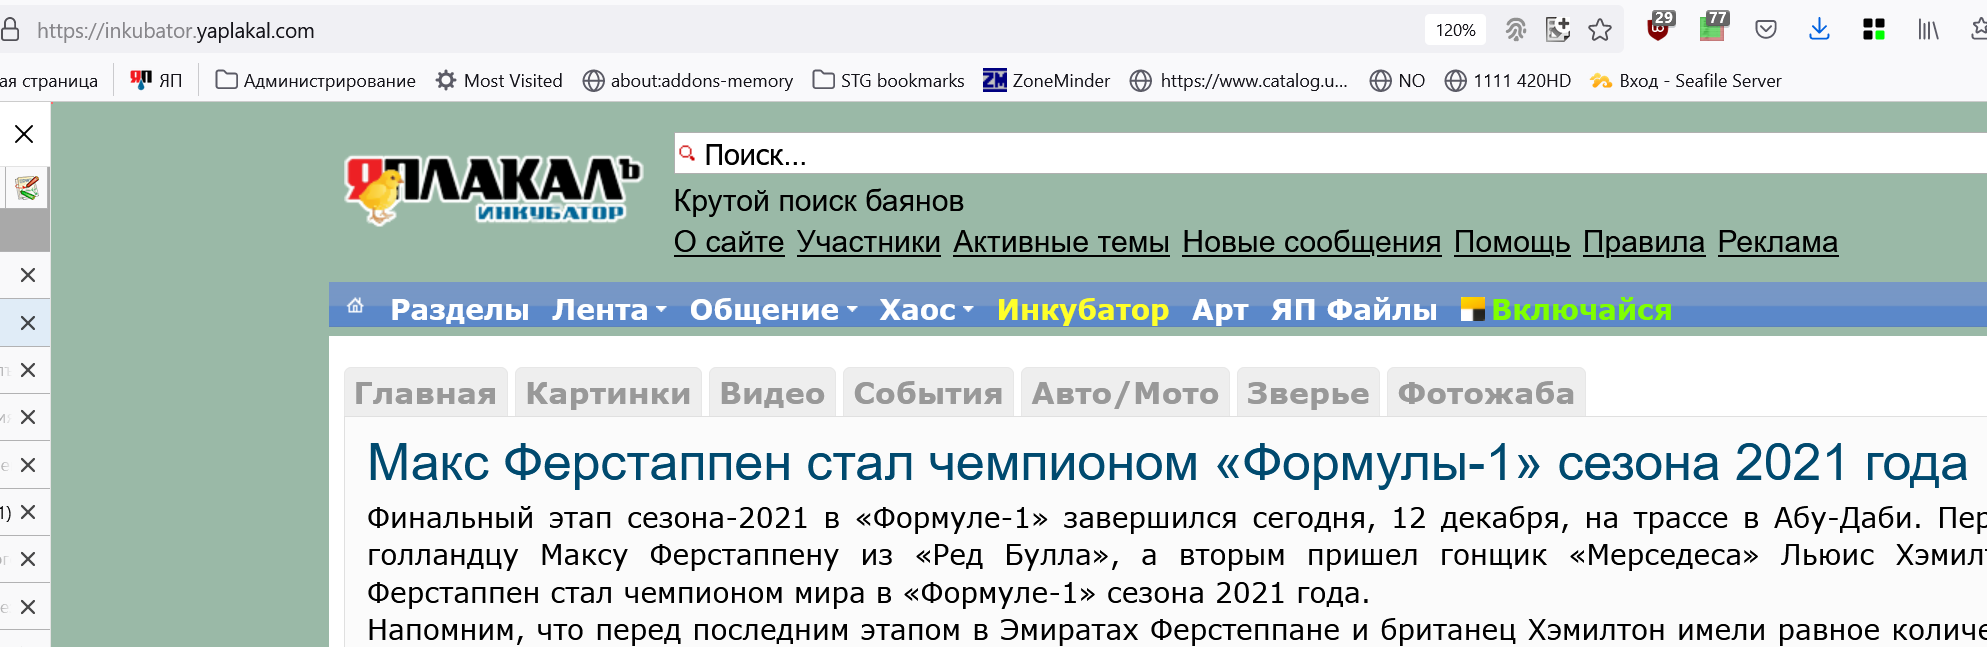Click the ЯПлакалъ Инкубатор logo
Viewport: 1987px width, 647px height.
(x=492, y=189)
